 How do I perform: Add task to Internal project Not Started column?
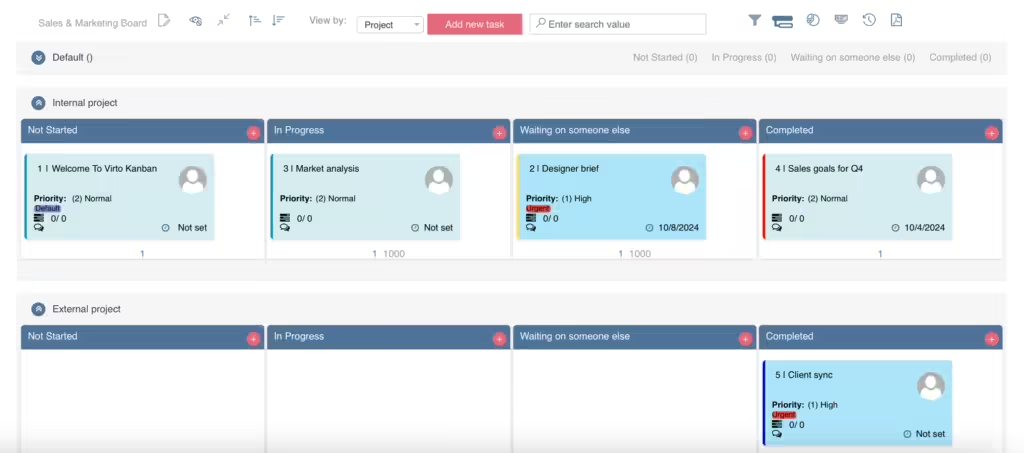point(253,133)
